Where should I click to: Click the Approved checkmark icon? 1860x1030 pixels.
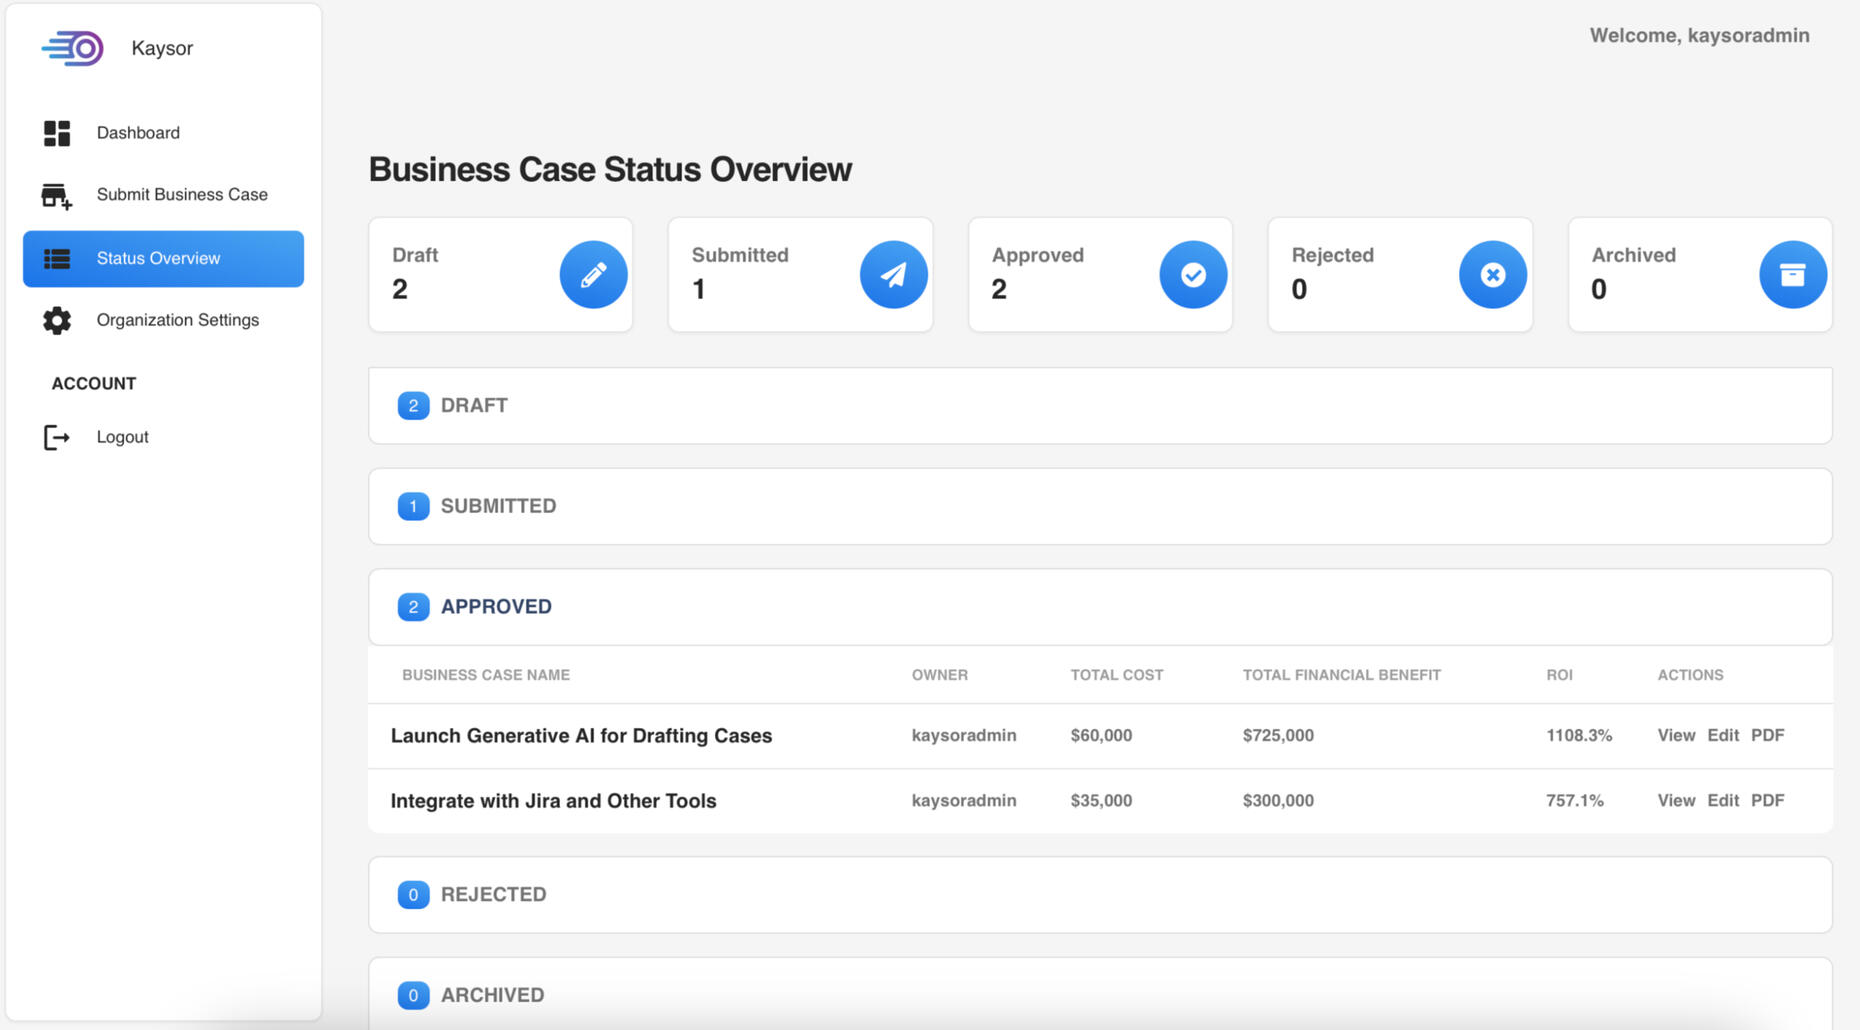[1193, 275]
